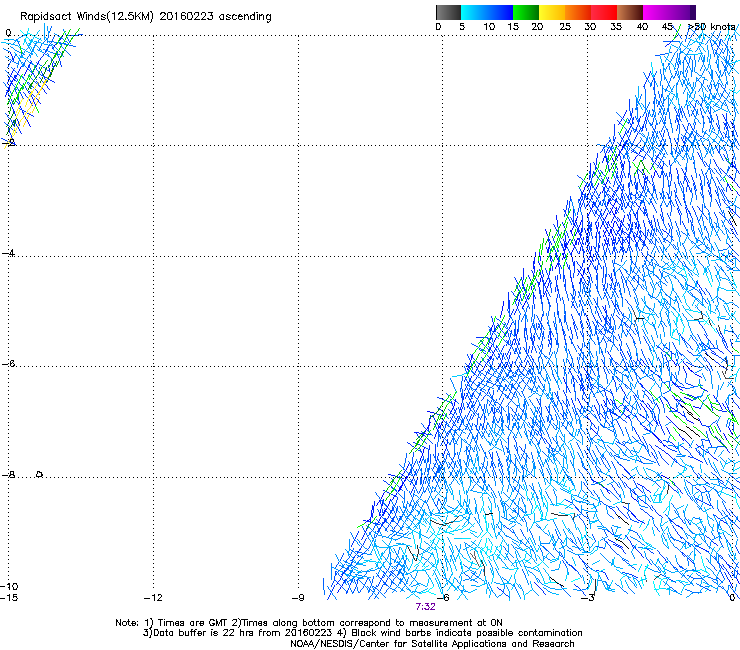This screenshot has width=740, height=650.
Task: Click the -10 latitude axis label
Action: click(x=9, y=586)
